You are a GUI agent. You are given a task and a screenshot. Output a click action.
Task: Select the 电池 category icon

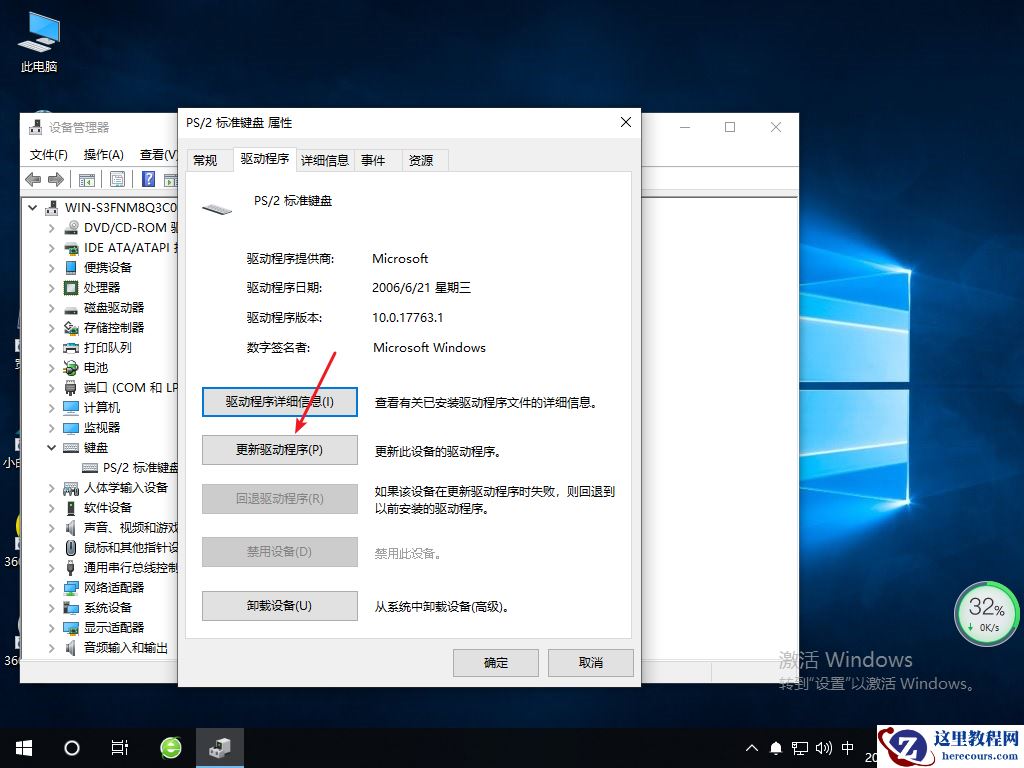(72, 367)
